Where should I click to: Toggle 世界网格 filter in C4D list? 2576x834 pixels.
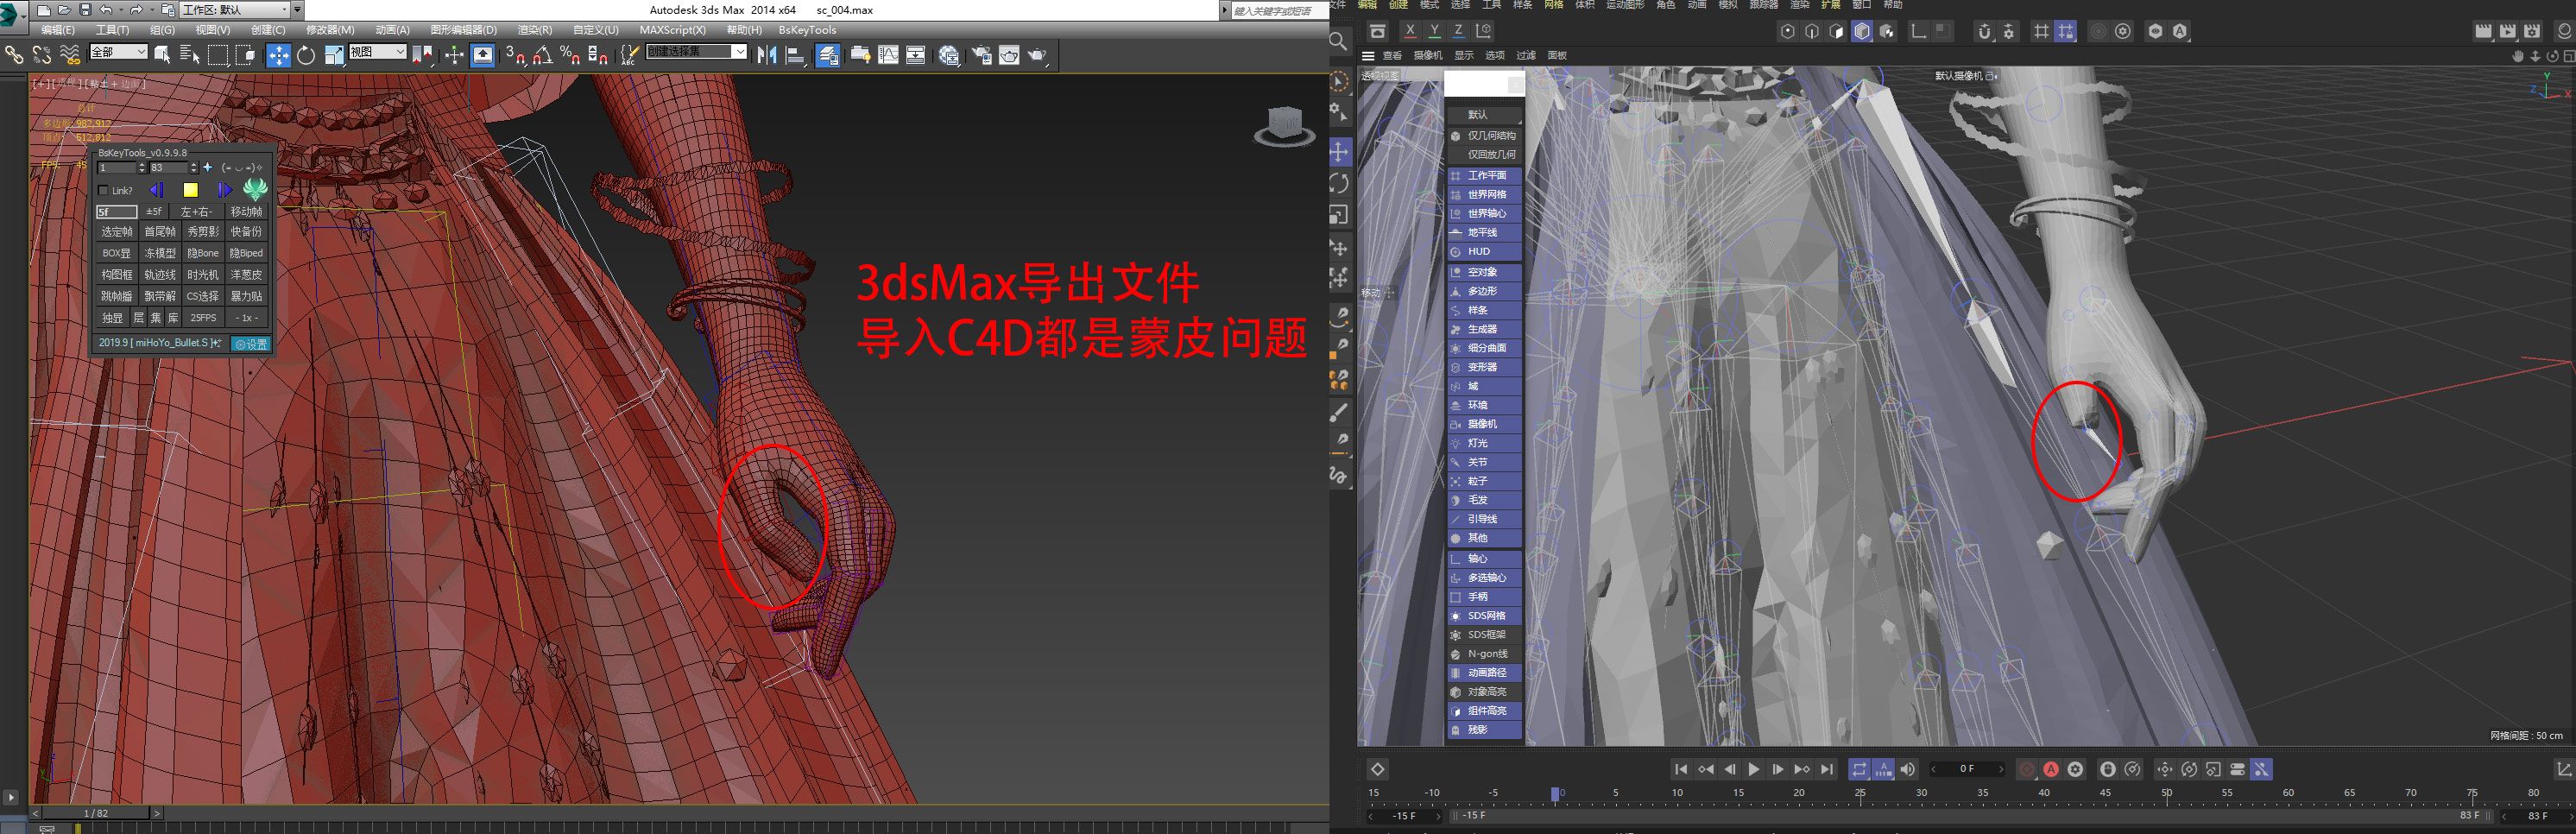coord(1484,194)
